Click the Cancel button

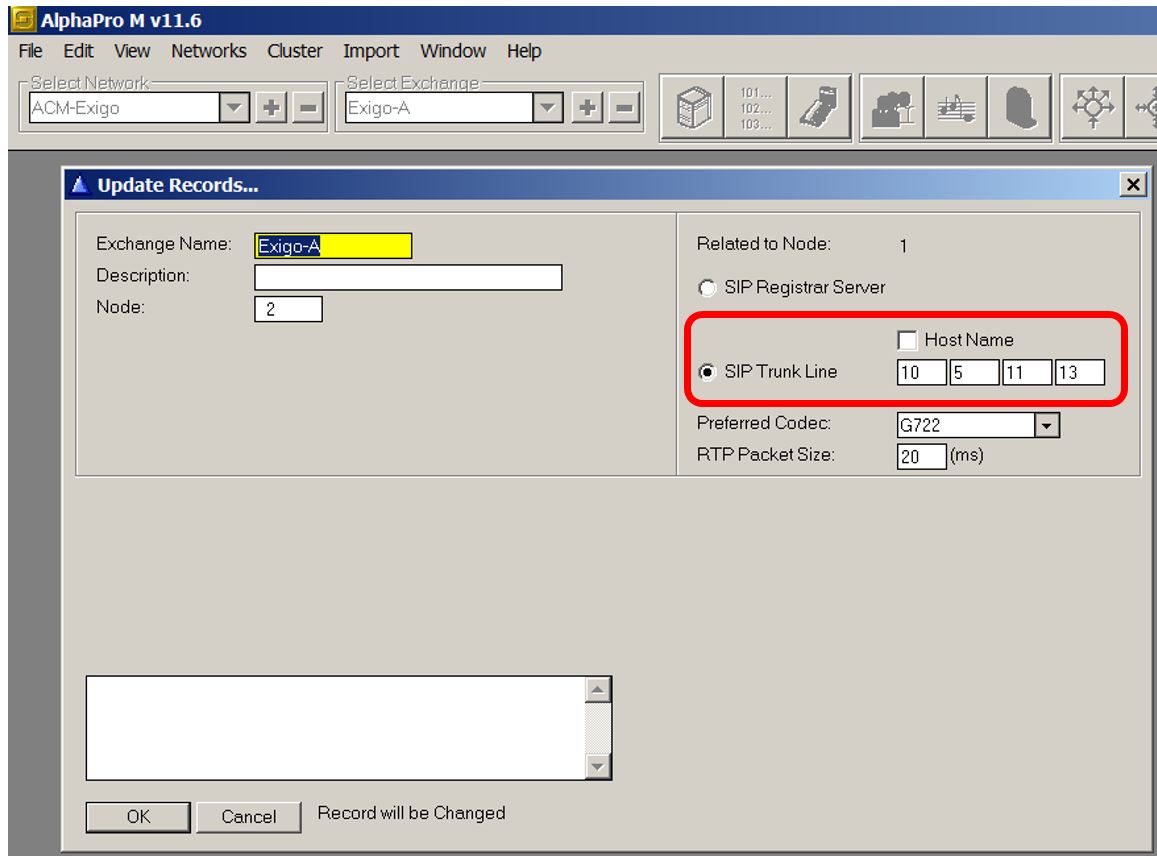click(x=249, y=816)
